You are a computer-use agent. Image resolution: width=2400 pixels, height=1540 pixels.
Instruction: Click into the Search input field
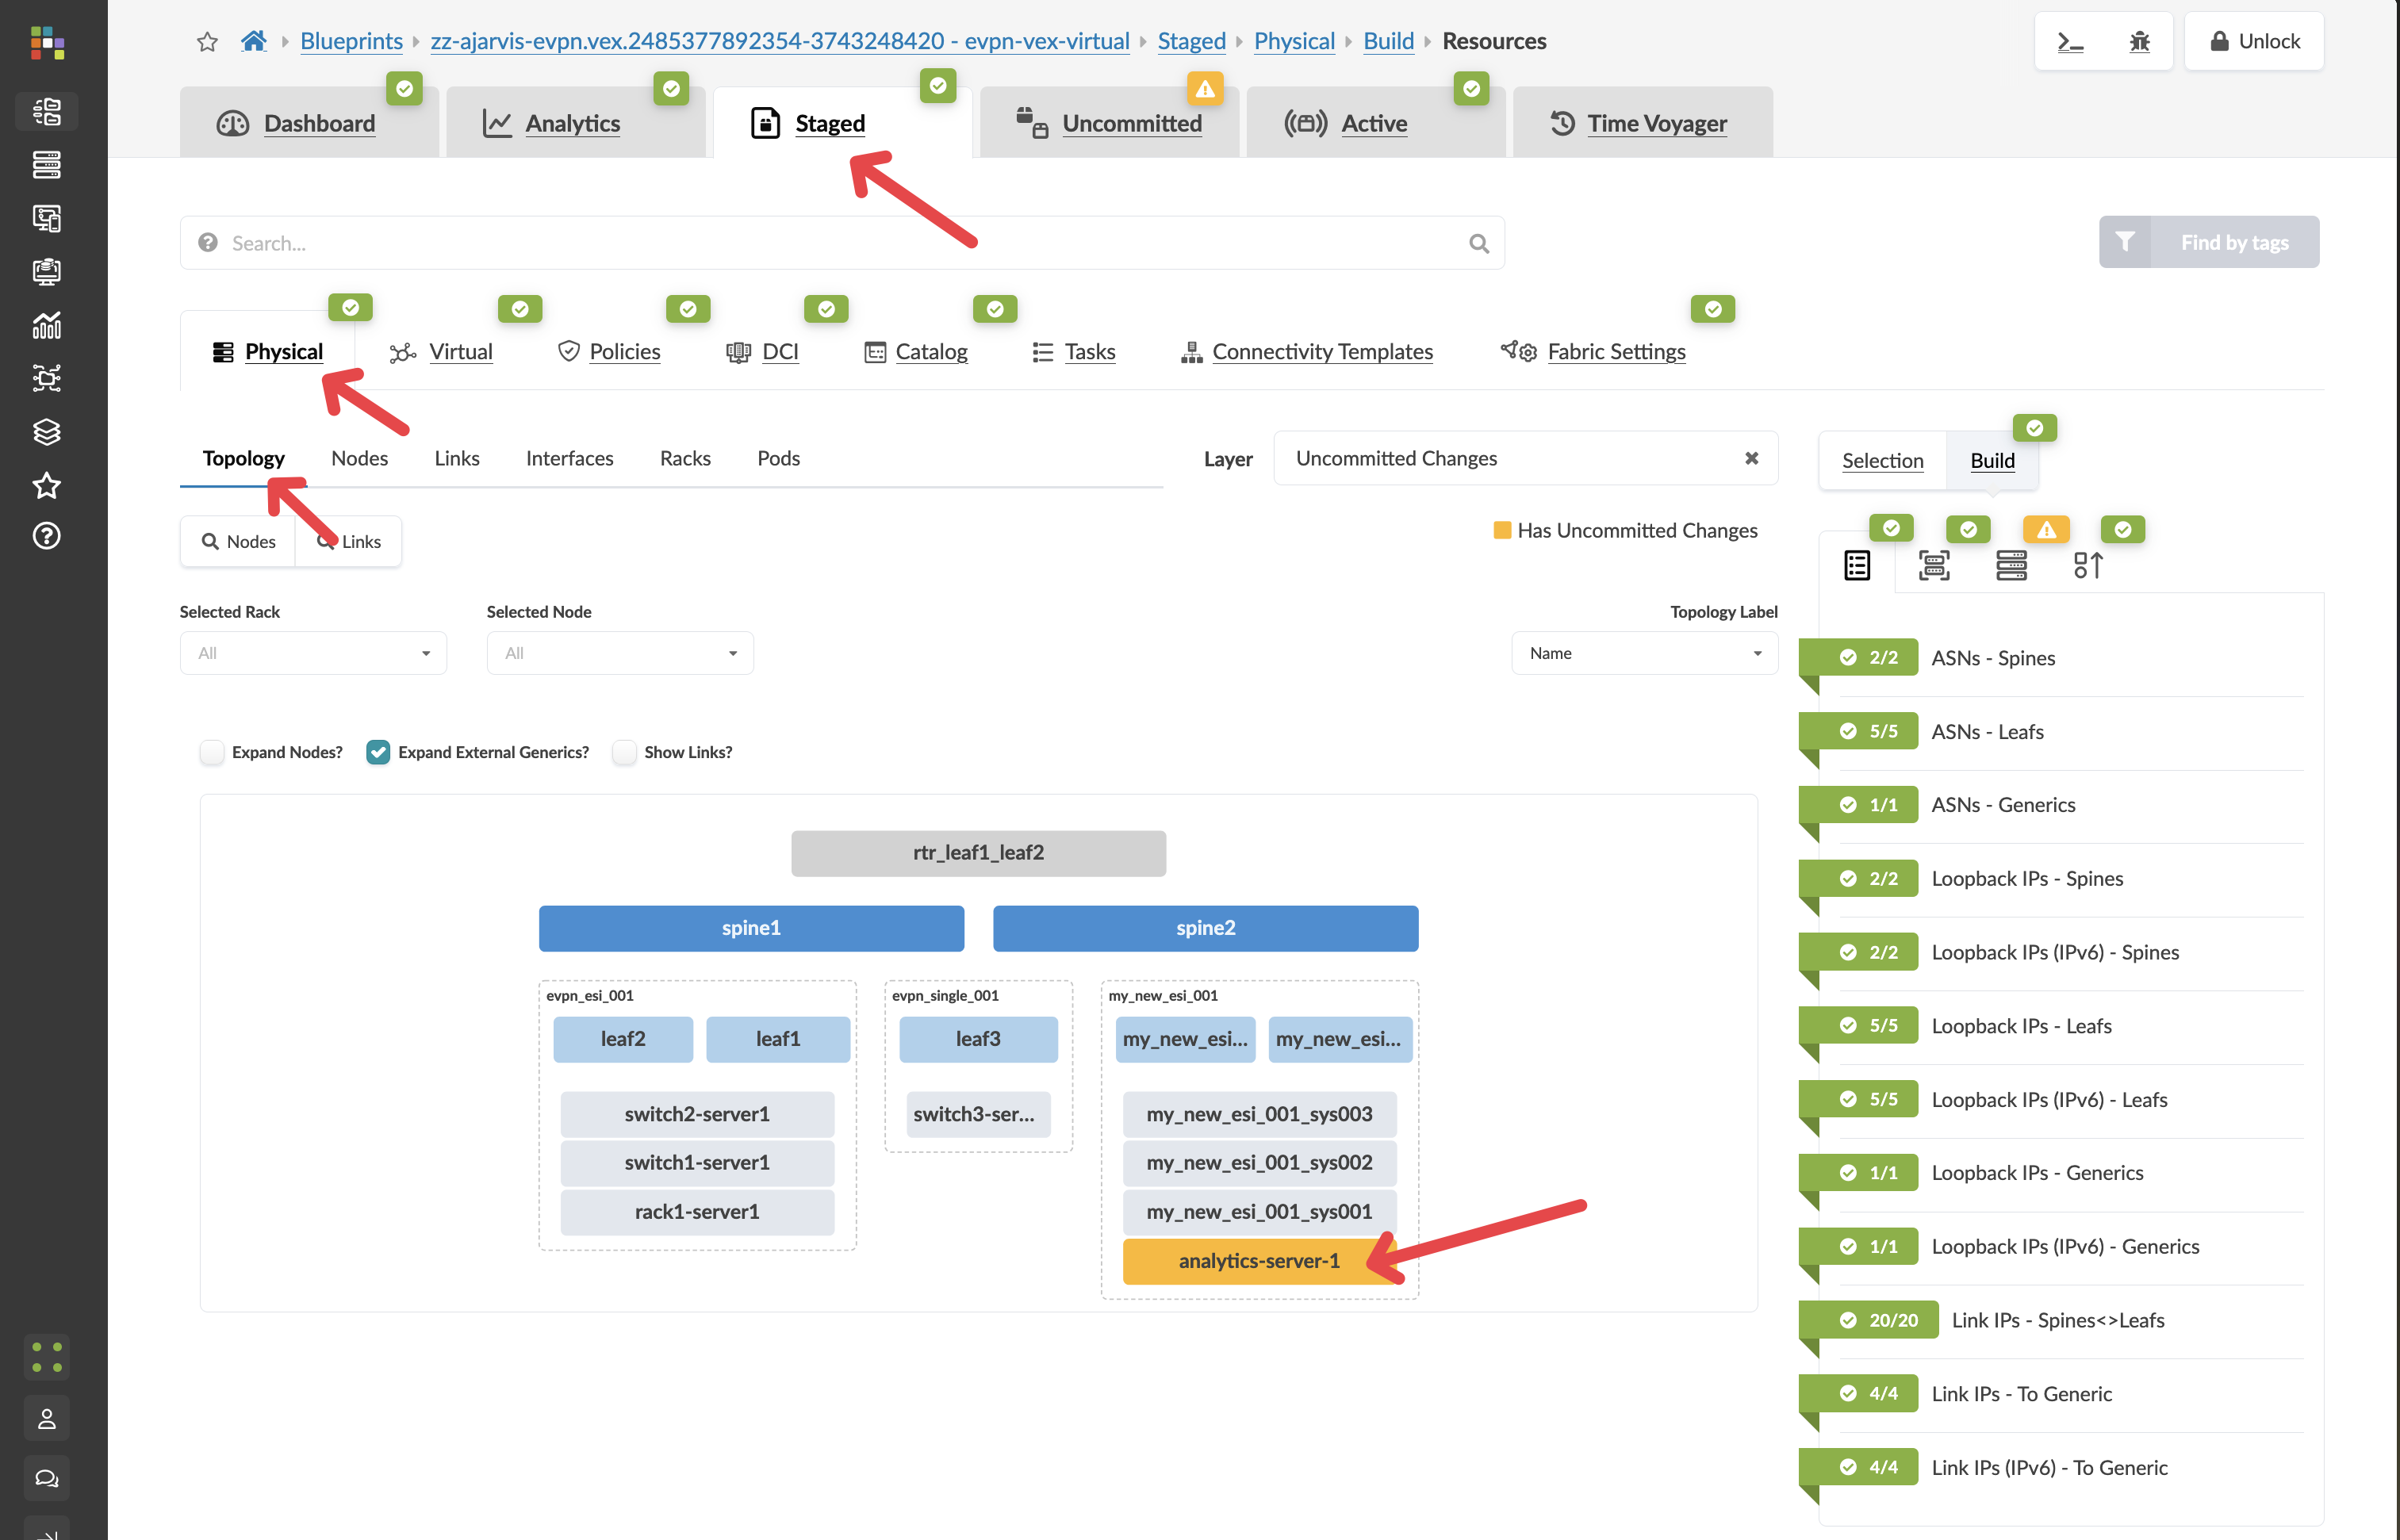[x=840, y=243]
